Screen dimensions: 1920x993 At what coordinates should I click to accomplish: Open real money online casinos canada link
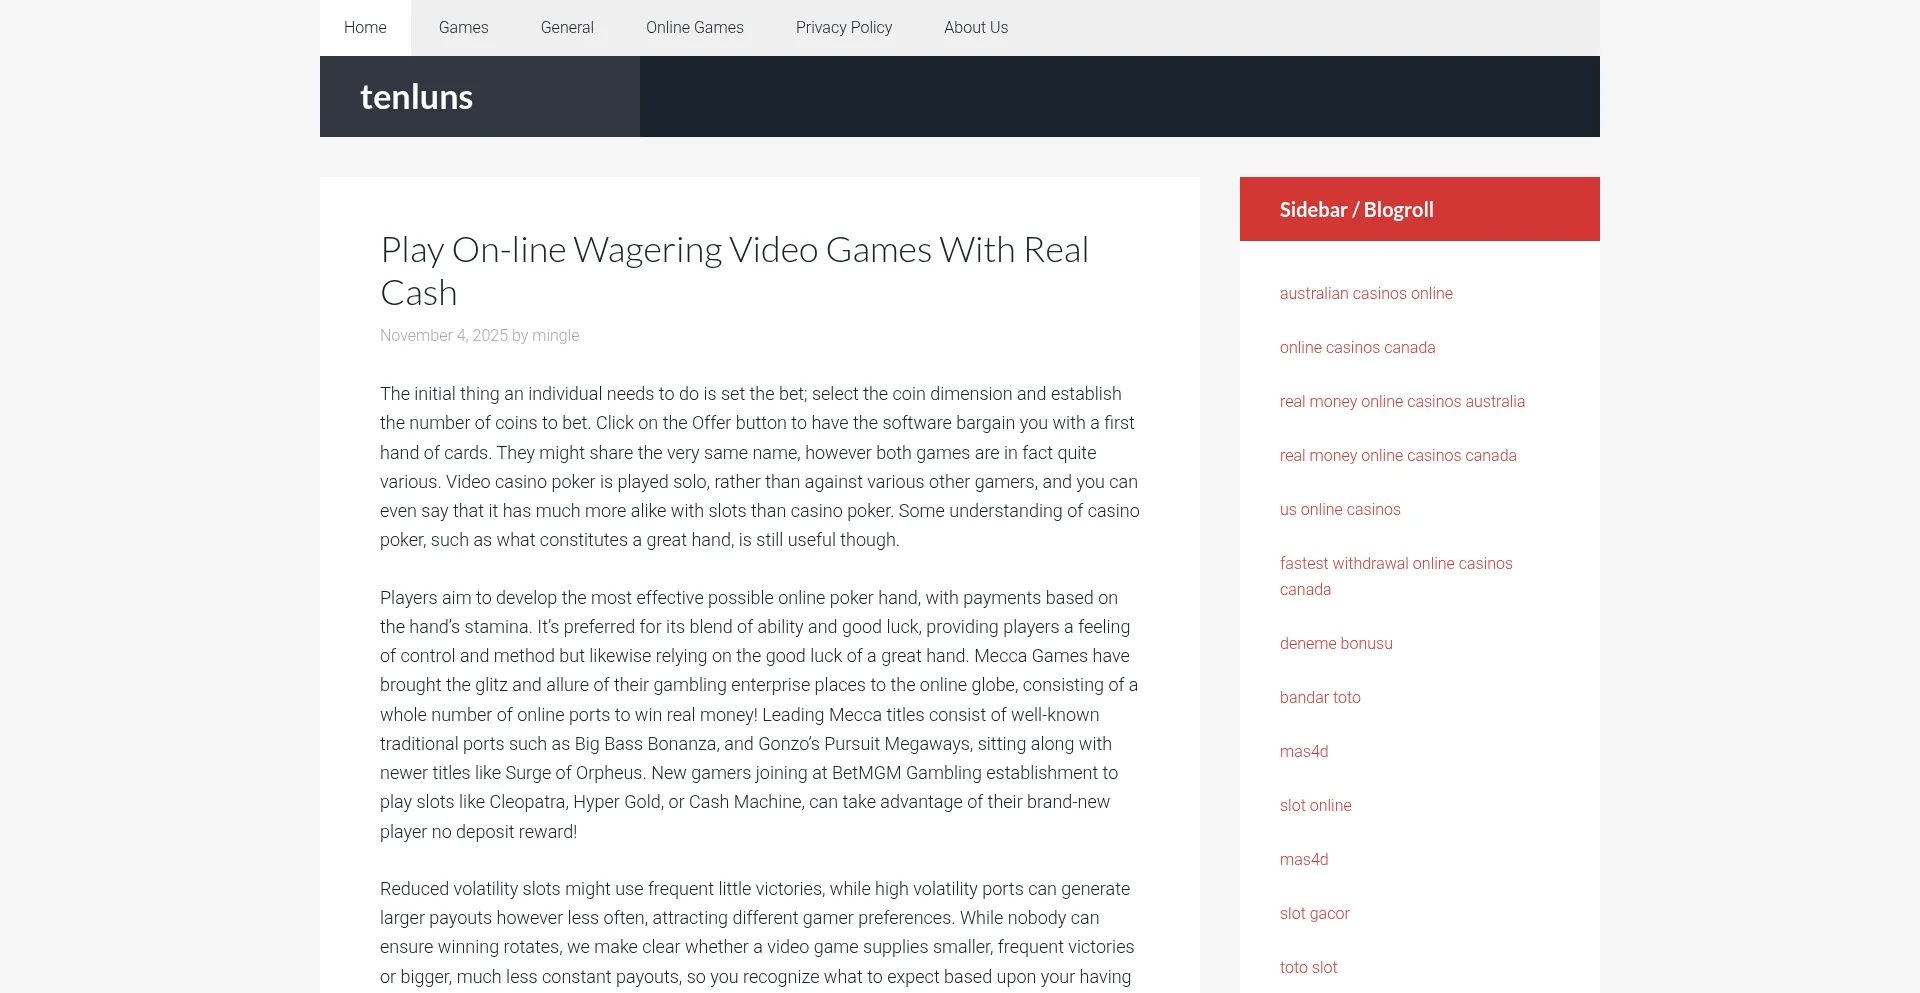pyautogui.click(x=1397, y=456)
